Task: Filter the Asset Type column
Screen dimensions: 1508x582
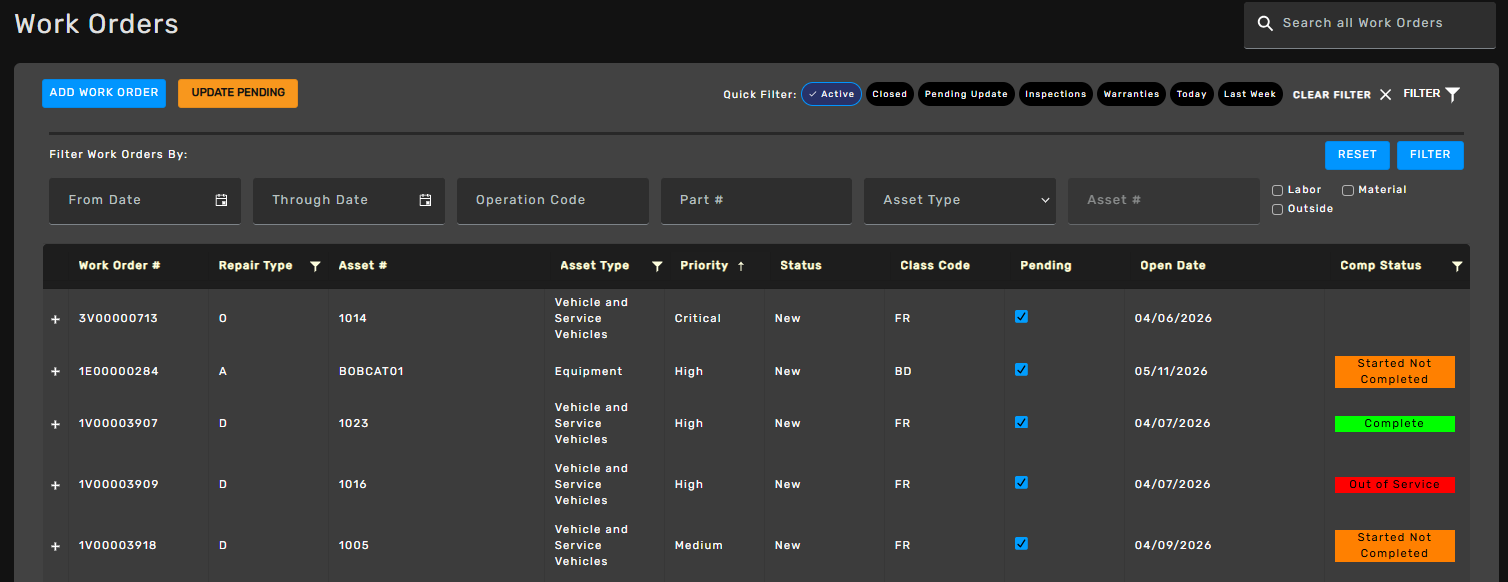Action: point(657,266)
